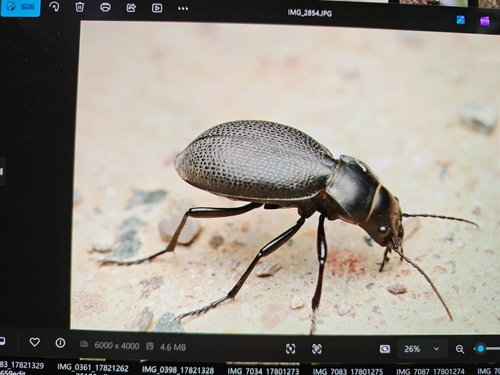Click the 4.6 MB file size text

click(173, 347)
